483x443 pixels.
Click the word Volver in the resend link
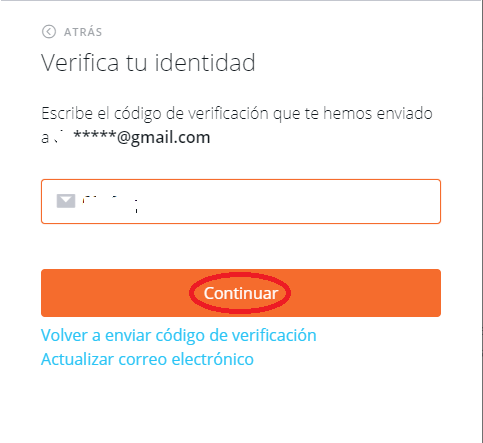64,335
